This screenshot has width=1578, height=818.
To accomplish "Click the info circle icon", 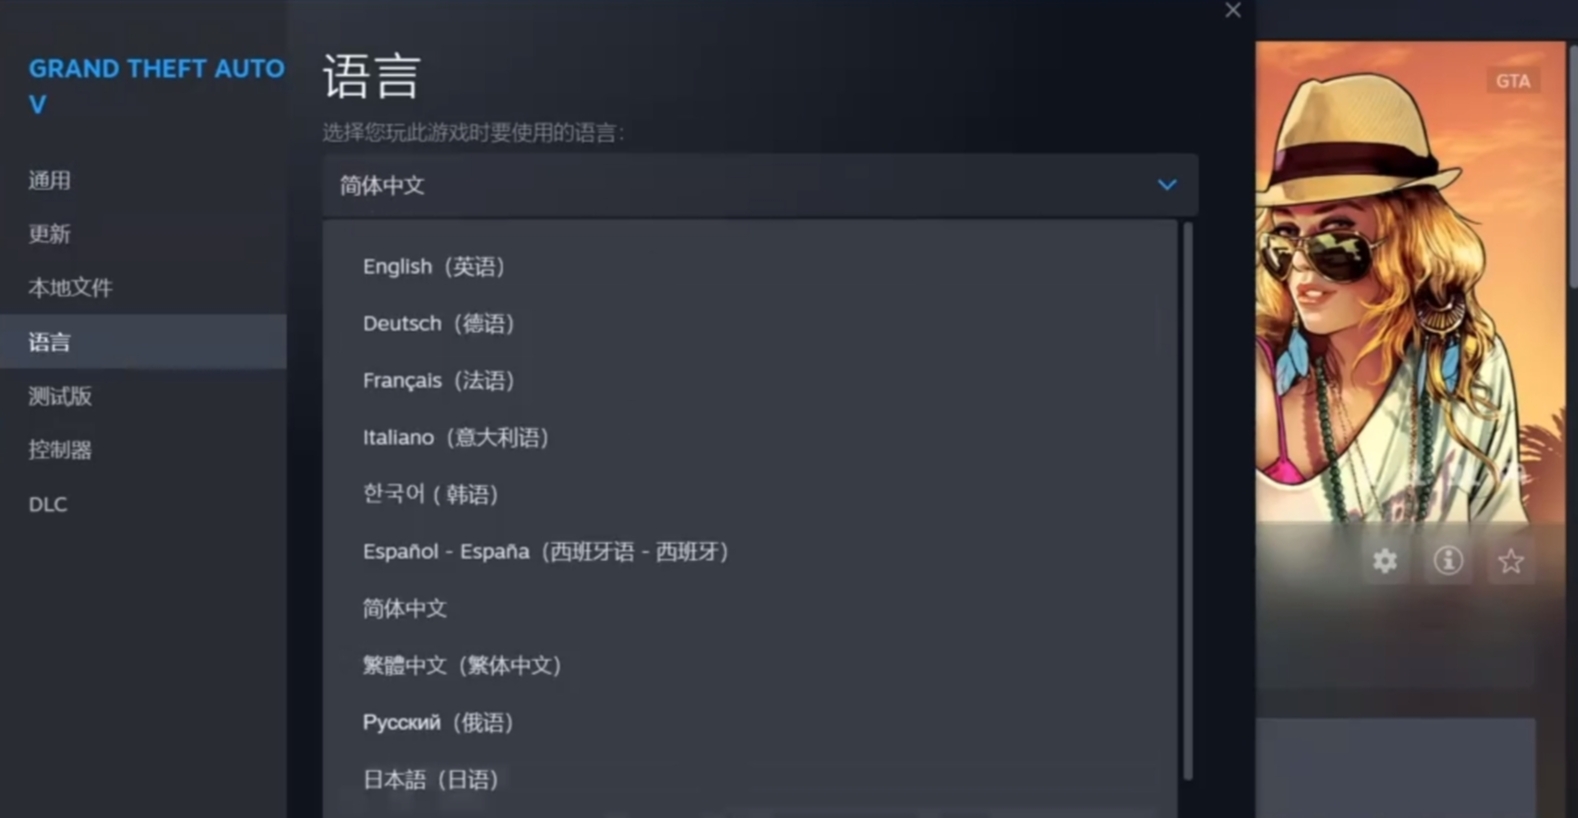I will 1448,561.
